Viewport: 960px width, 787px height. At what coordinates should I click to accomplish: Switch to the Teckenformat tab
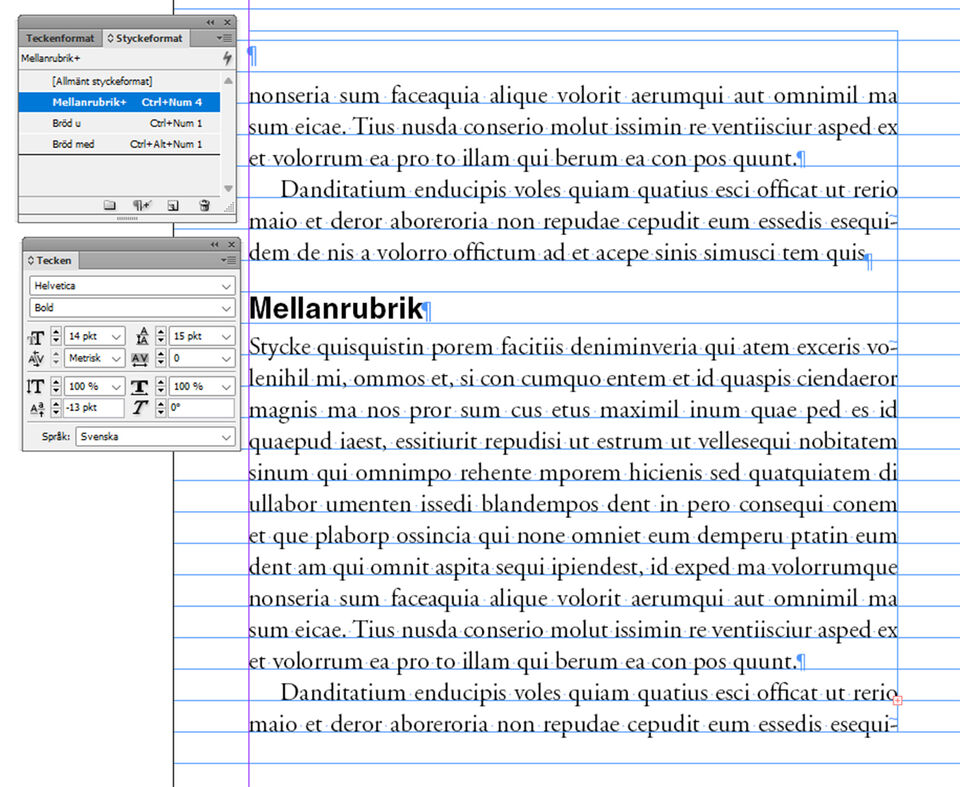[60, 38]
